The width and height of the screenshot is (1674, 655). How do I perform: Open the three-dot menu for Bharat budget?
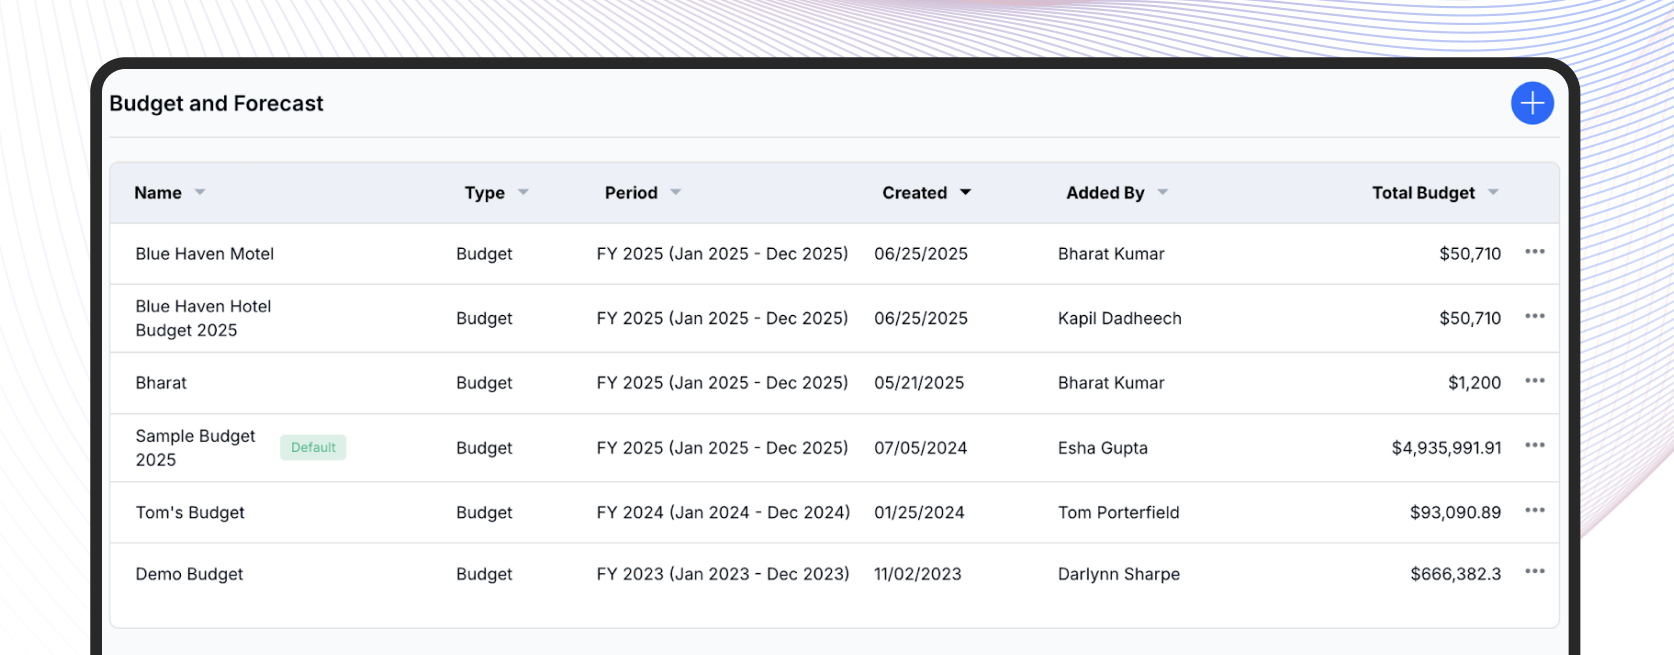click(1534, 381)
